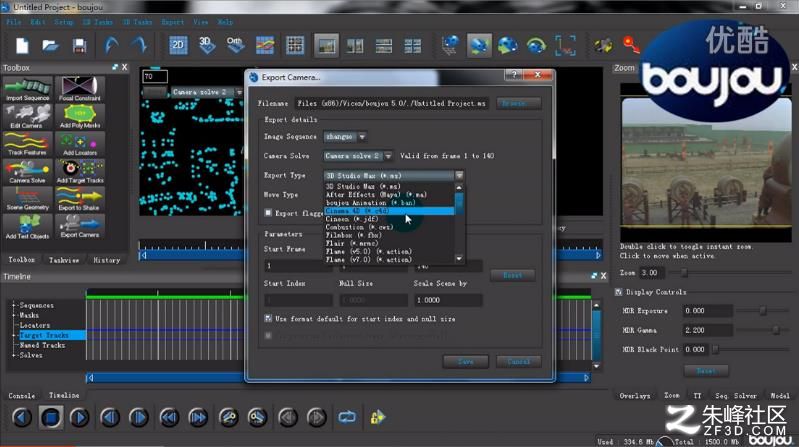The width and height of the screenshot is (799, 447).
Task: Select Add Test Objects tool
Action: coord(28,227)
